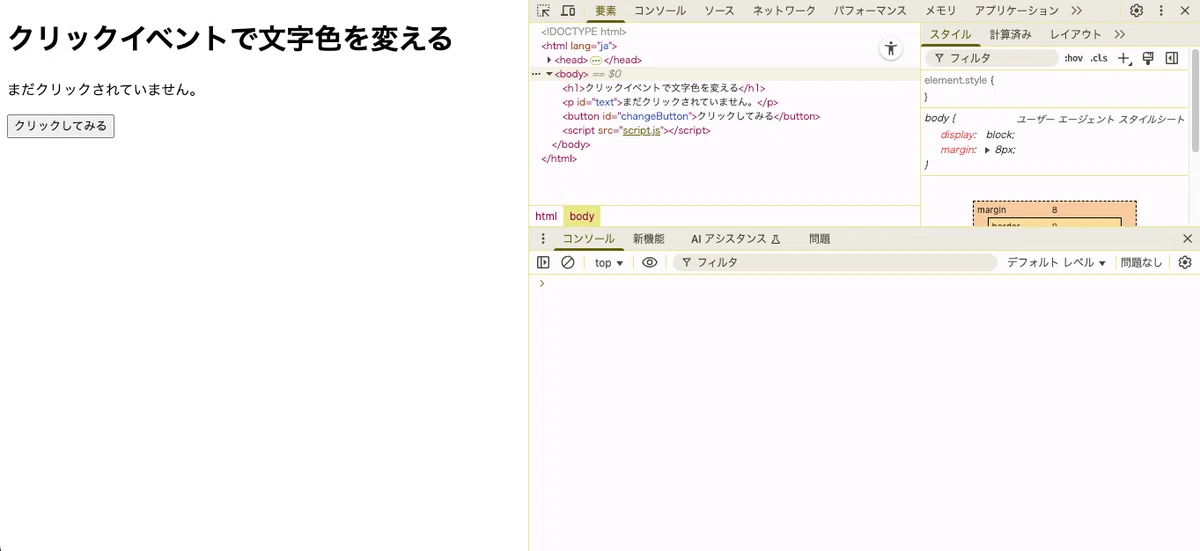
Task: Open the ネットワーク tab
Action: [784, 11]
